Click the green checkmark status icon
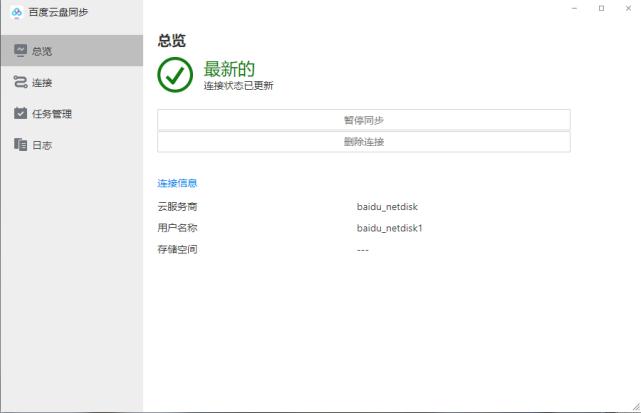 click(175, 75)
